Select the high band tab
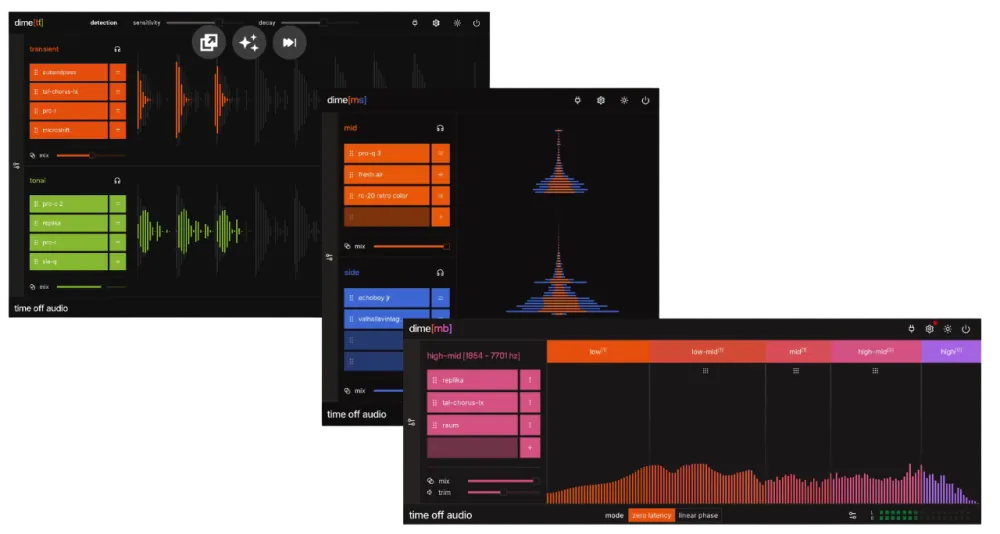Image resolution: width=1000 pixels, height=534 pixels. tap(951, 352)
